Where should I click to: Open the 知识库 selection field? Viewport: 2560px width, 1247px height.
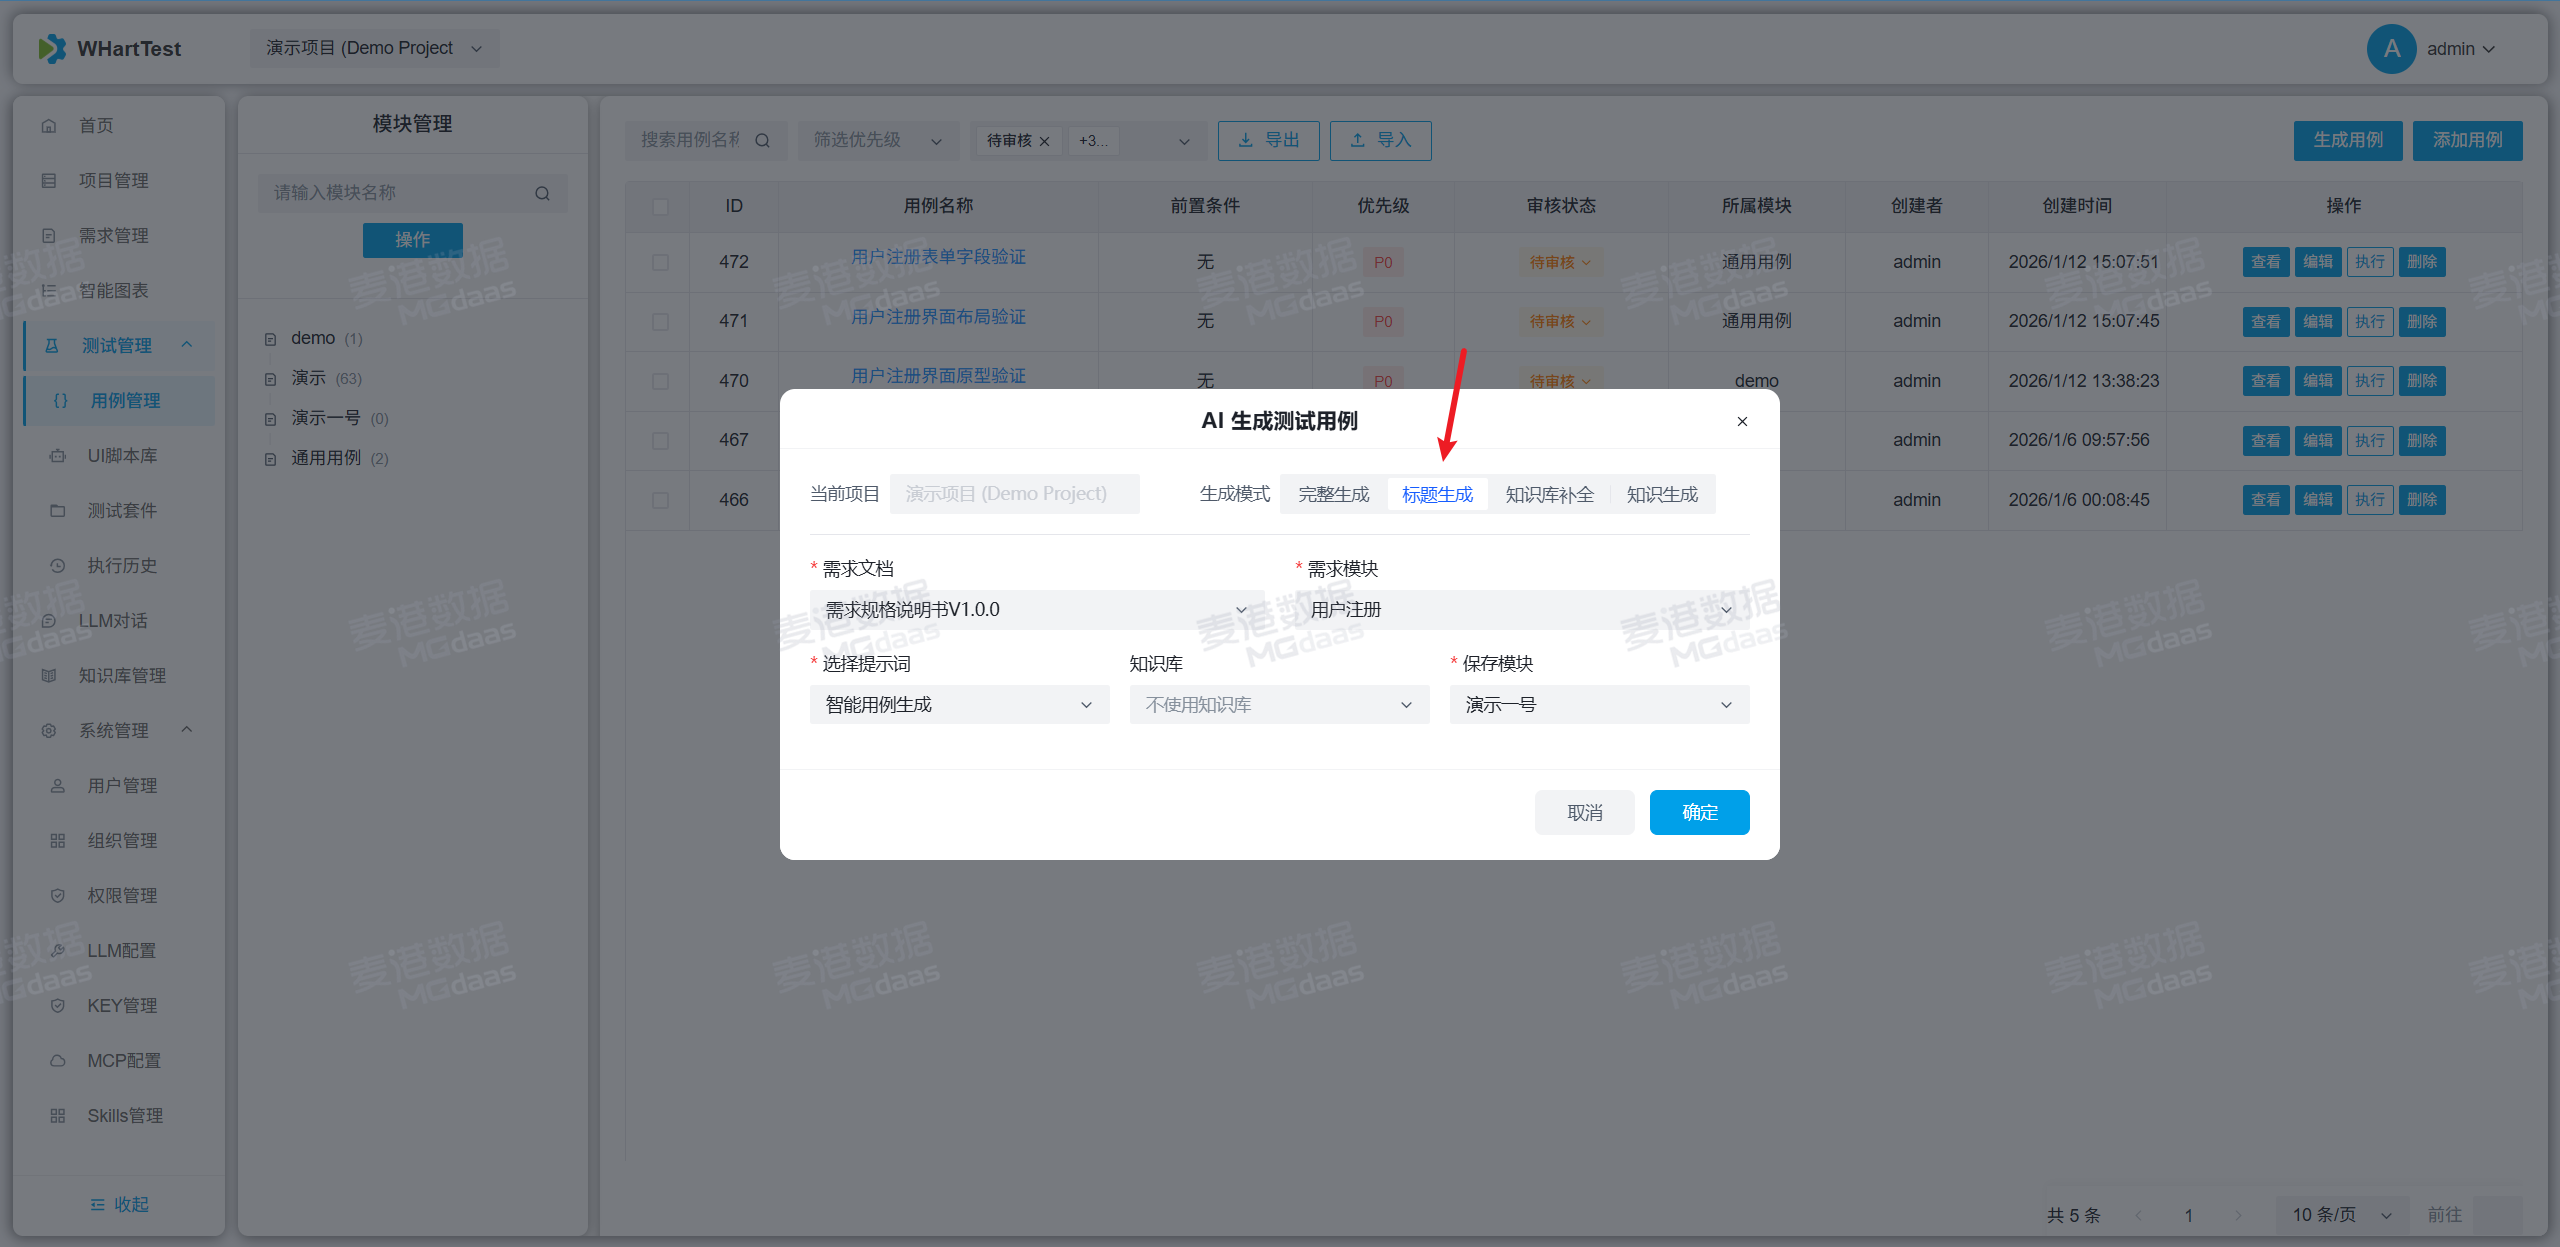coord(1278,705)
